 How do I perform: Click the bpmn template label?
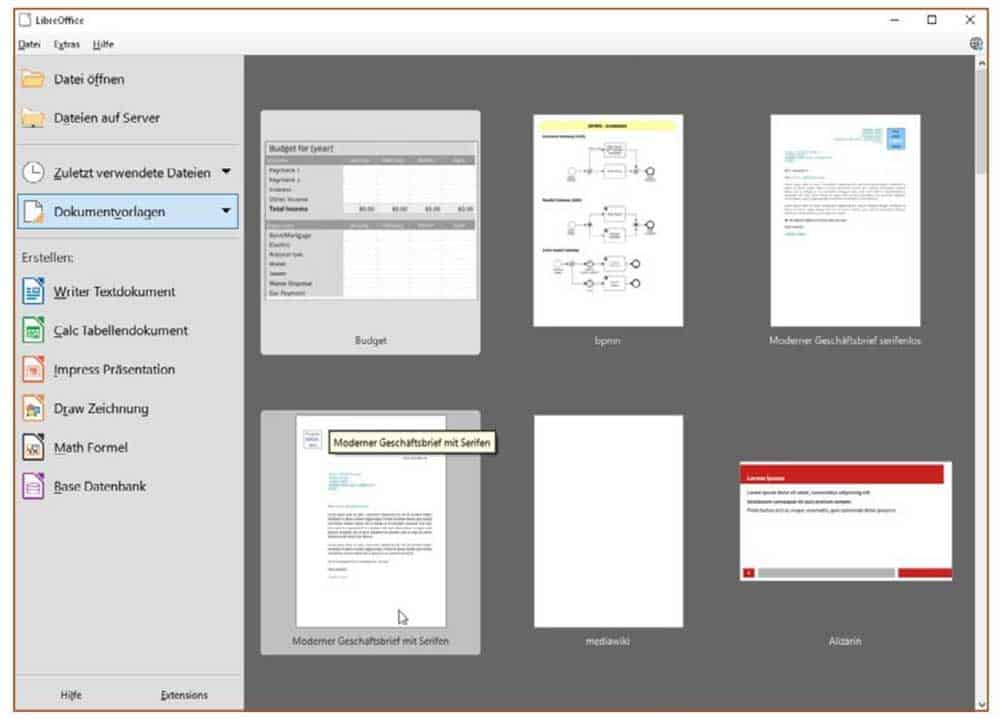point(607,341)
